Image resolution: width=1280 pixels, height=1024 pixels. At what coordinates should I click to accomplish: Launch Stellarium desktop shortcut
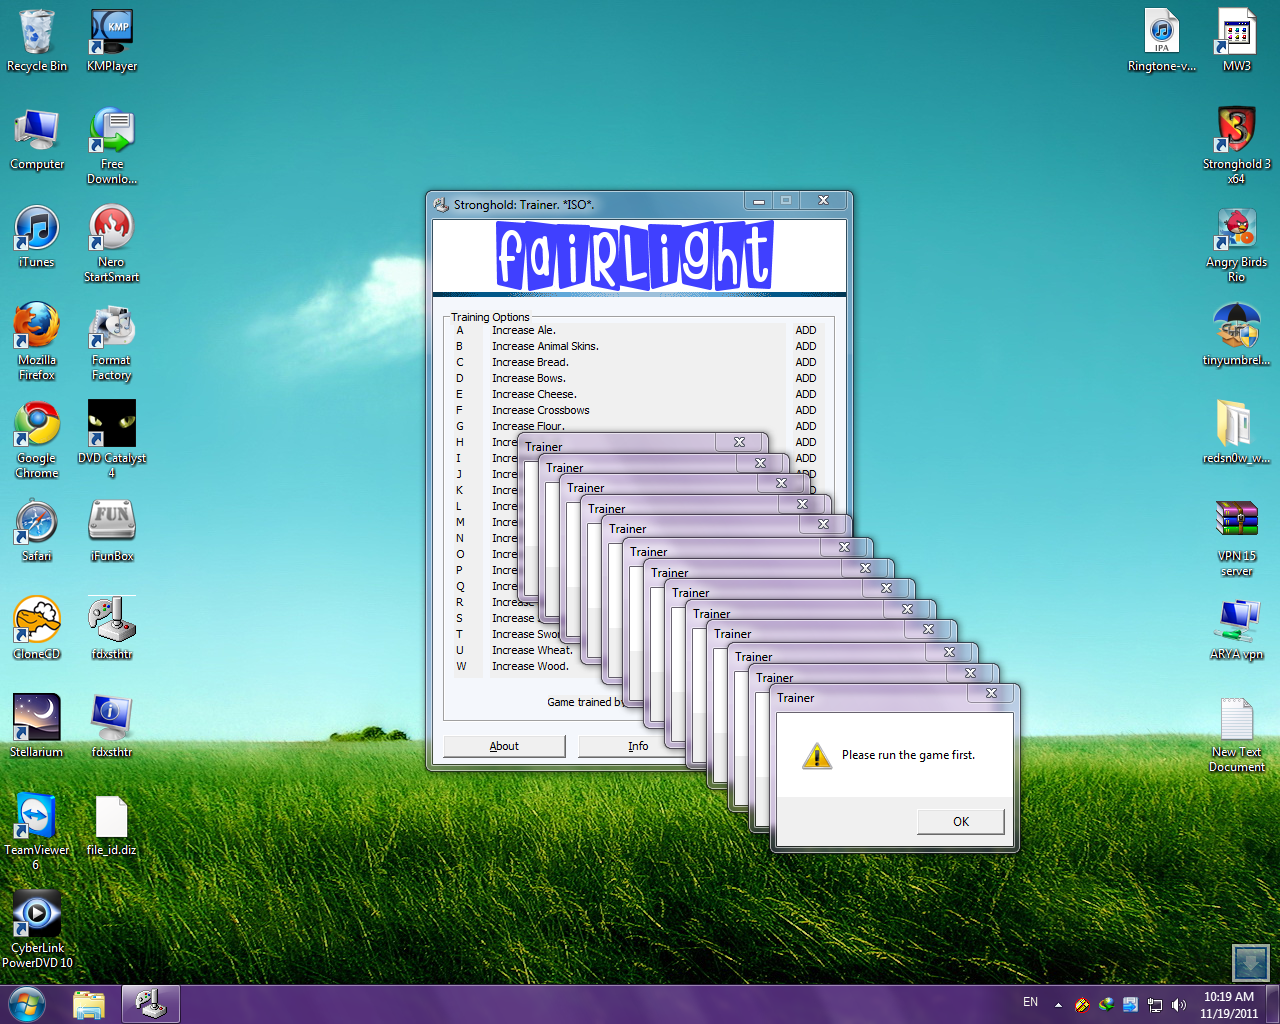click(x=37, y=727)
